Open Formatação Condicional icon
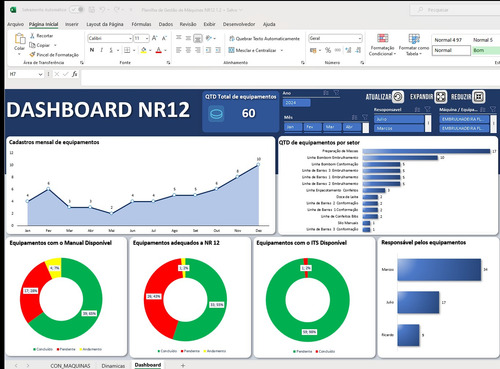This screenshot has width=500, height=369. point(382,38)
